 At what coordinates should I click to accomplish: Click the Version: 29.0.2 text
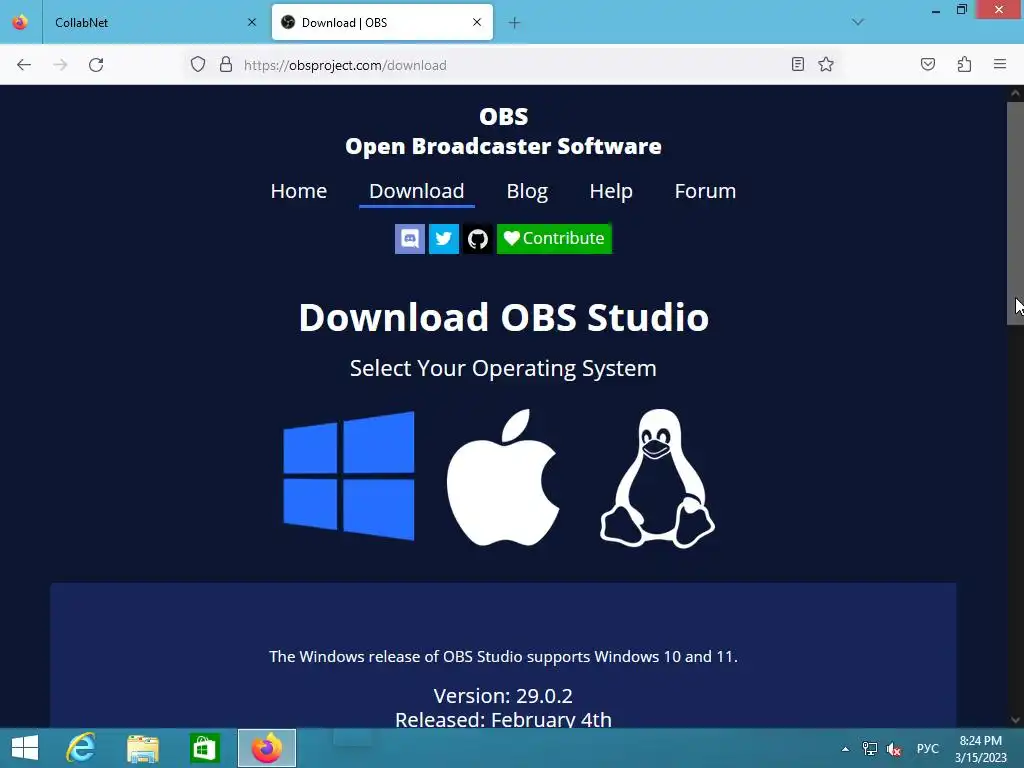click(503, 696)
